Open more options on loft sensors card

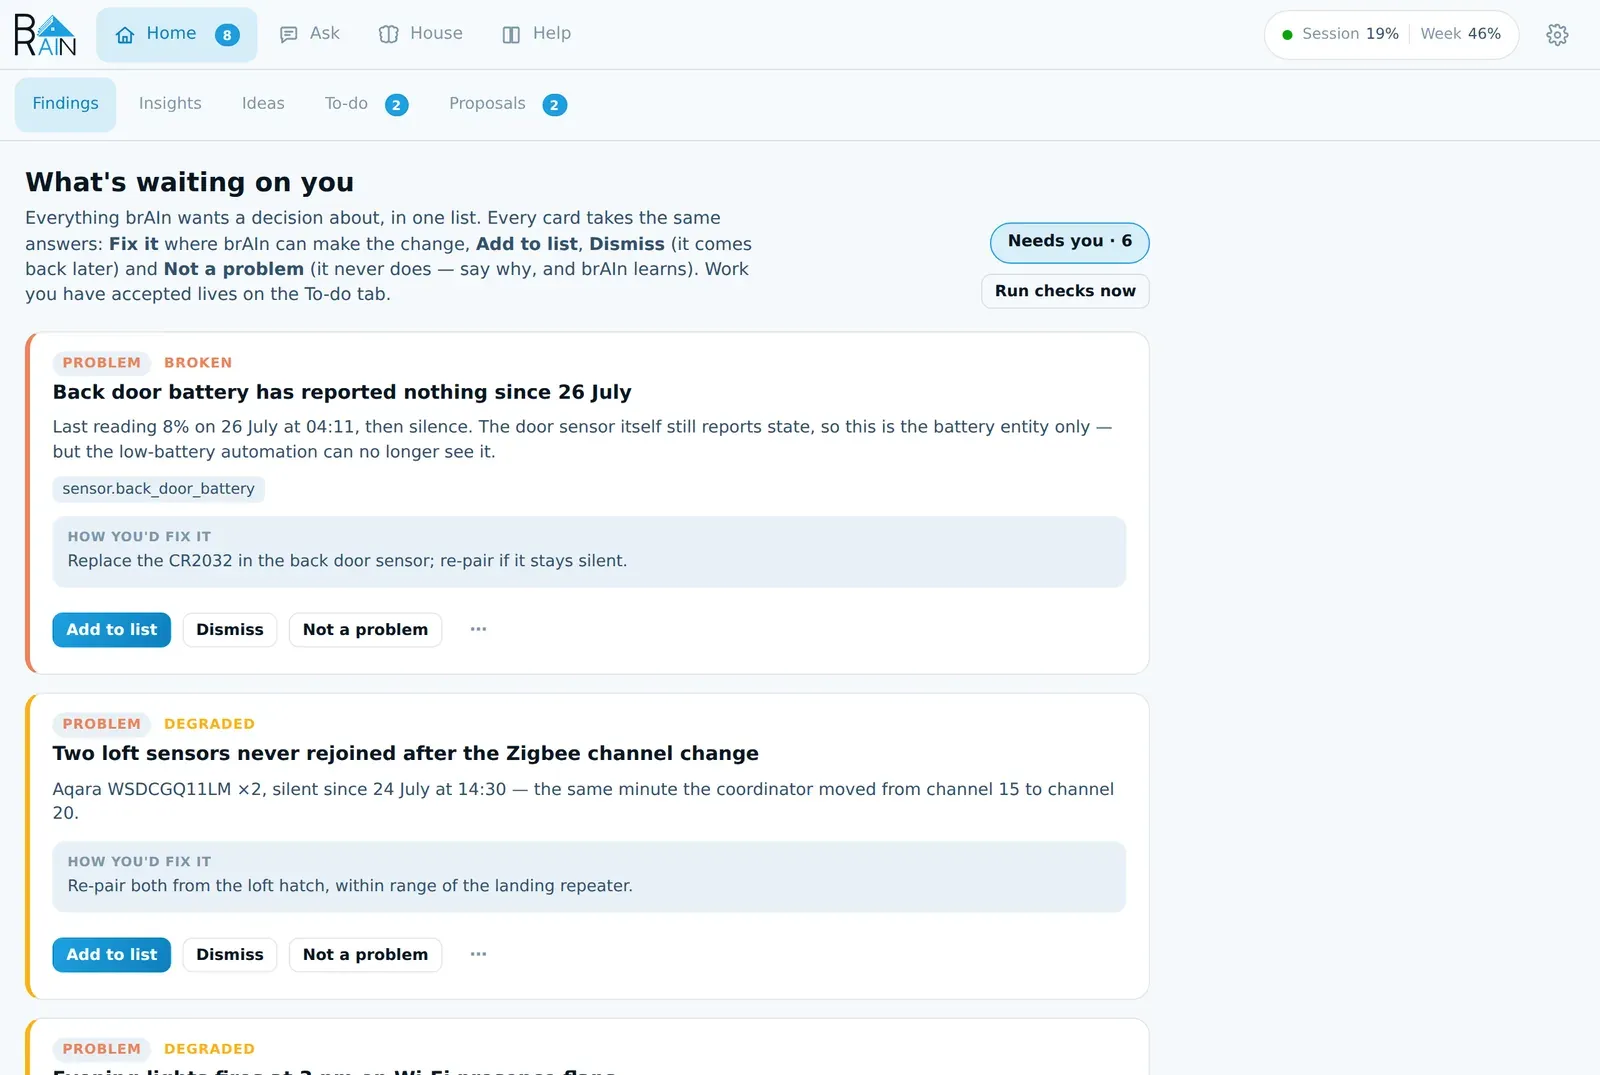click(x=478, y=954)
